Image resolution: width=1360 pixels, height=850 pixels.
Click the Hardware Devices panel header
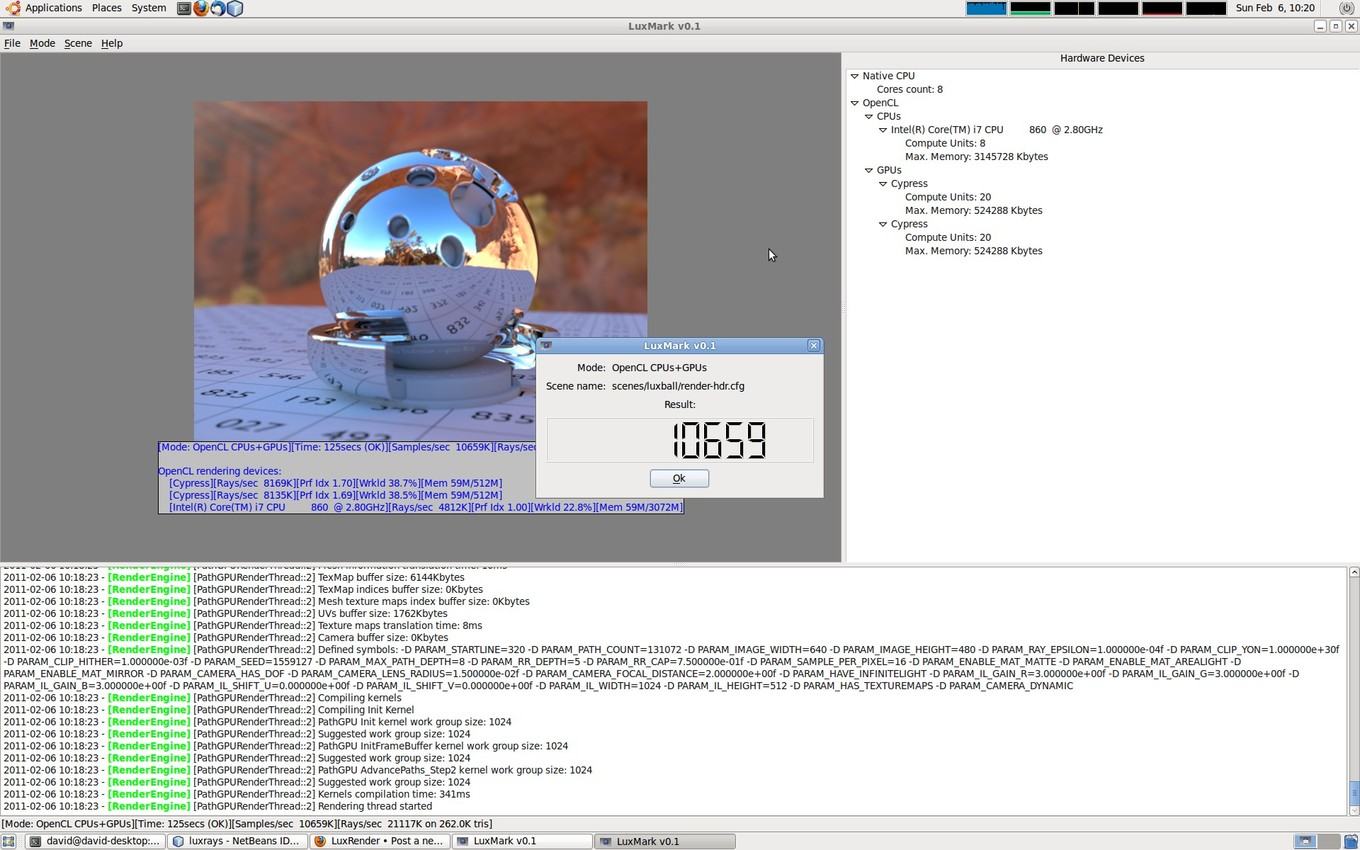tap(1102, 58)
